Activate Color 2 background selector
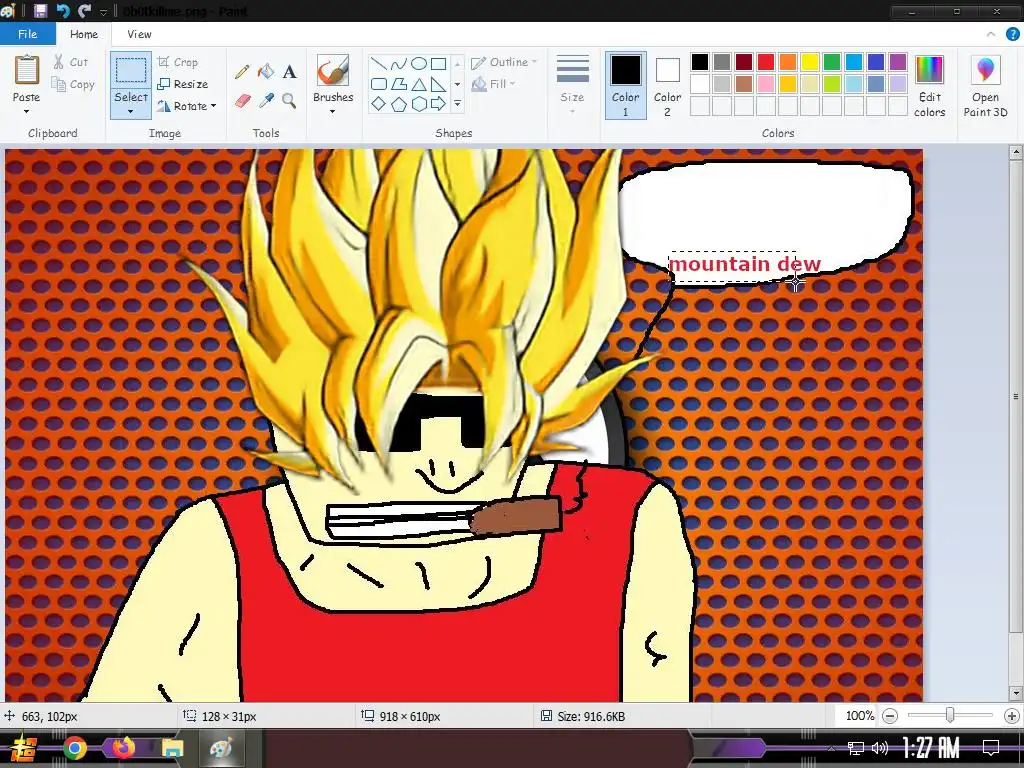Screen dimensions: 1024x768 point(667,86)
